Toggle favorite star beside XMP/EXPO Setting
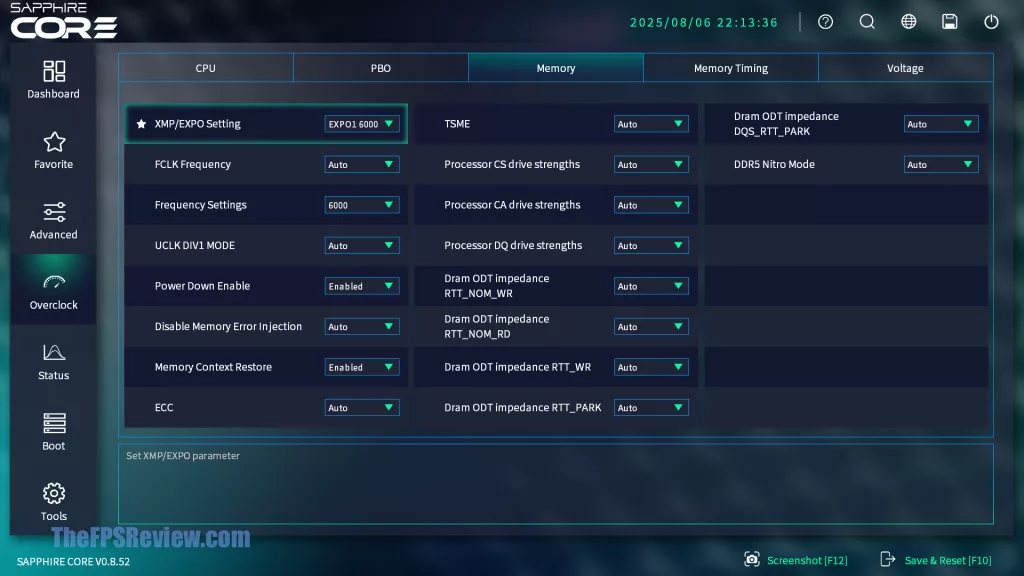Screen dimensions: 1024x576 tap(141, 123)
